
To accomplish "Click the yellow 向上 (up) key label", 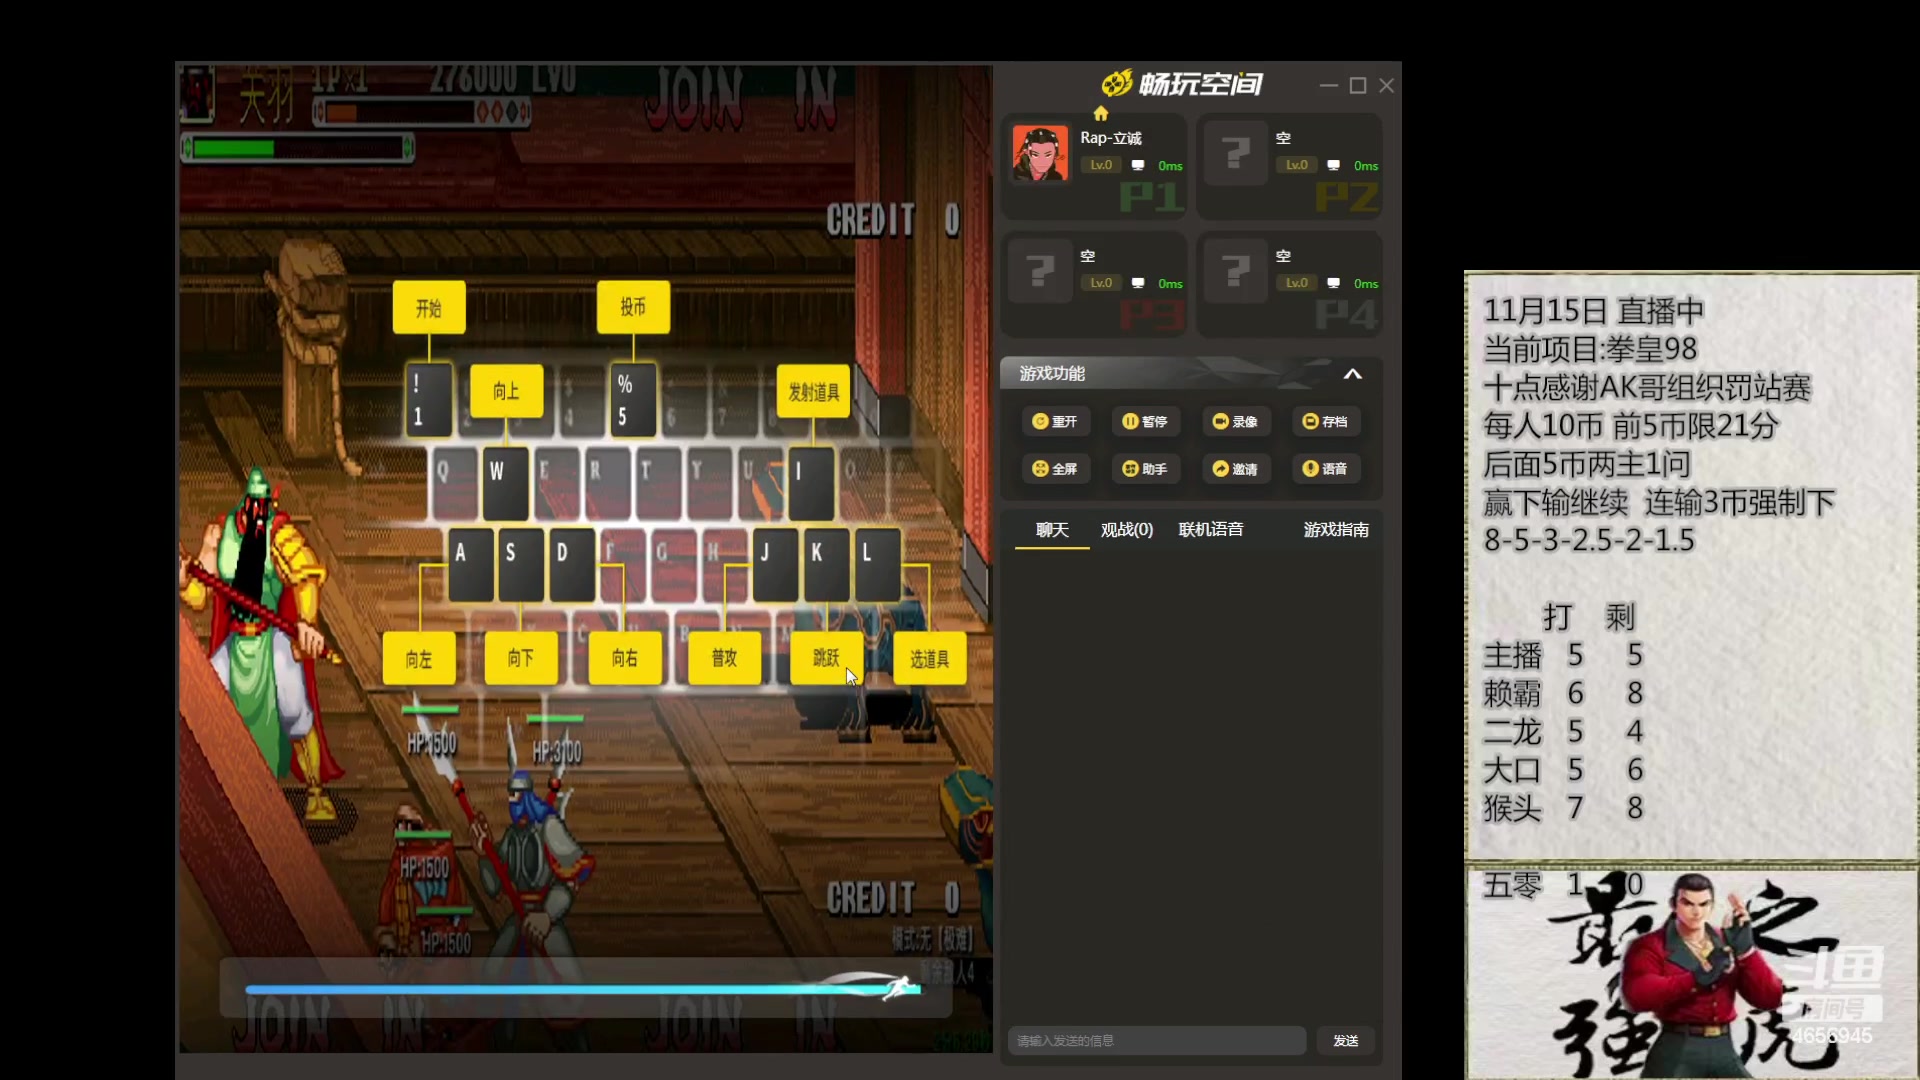I will pyautogui.click(x=506, y=391).
